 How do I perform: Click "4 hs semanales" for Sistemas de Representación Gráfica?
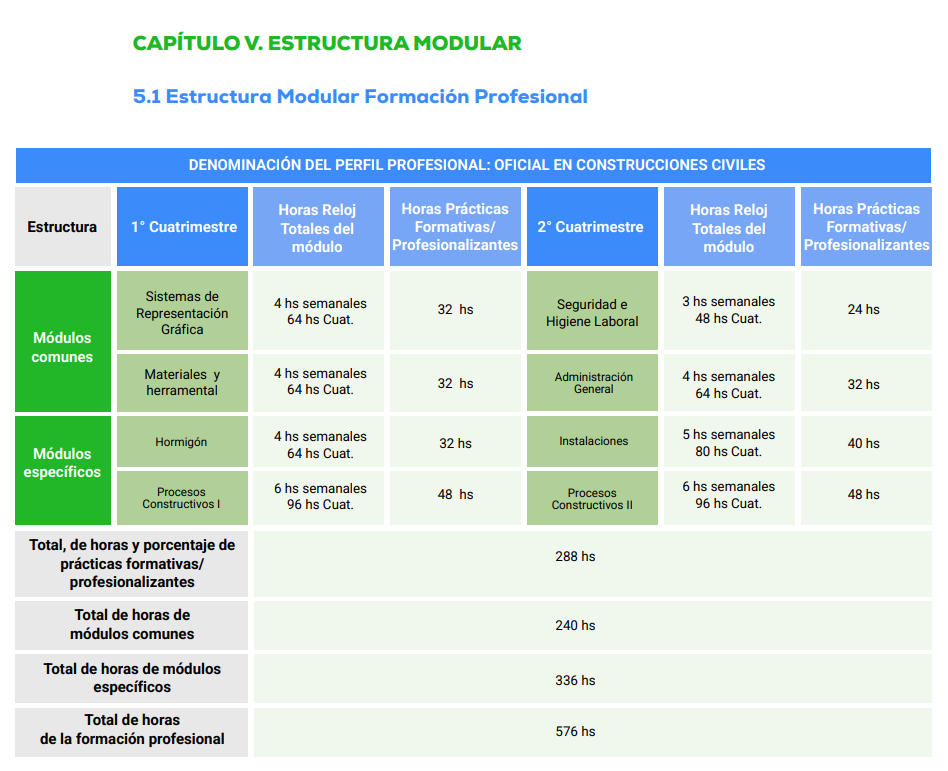(x=320, y=303)
